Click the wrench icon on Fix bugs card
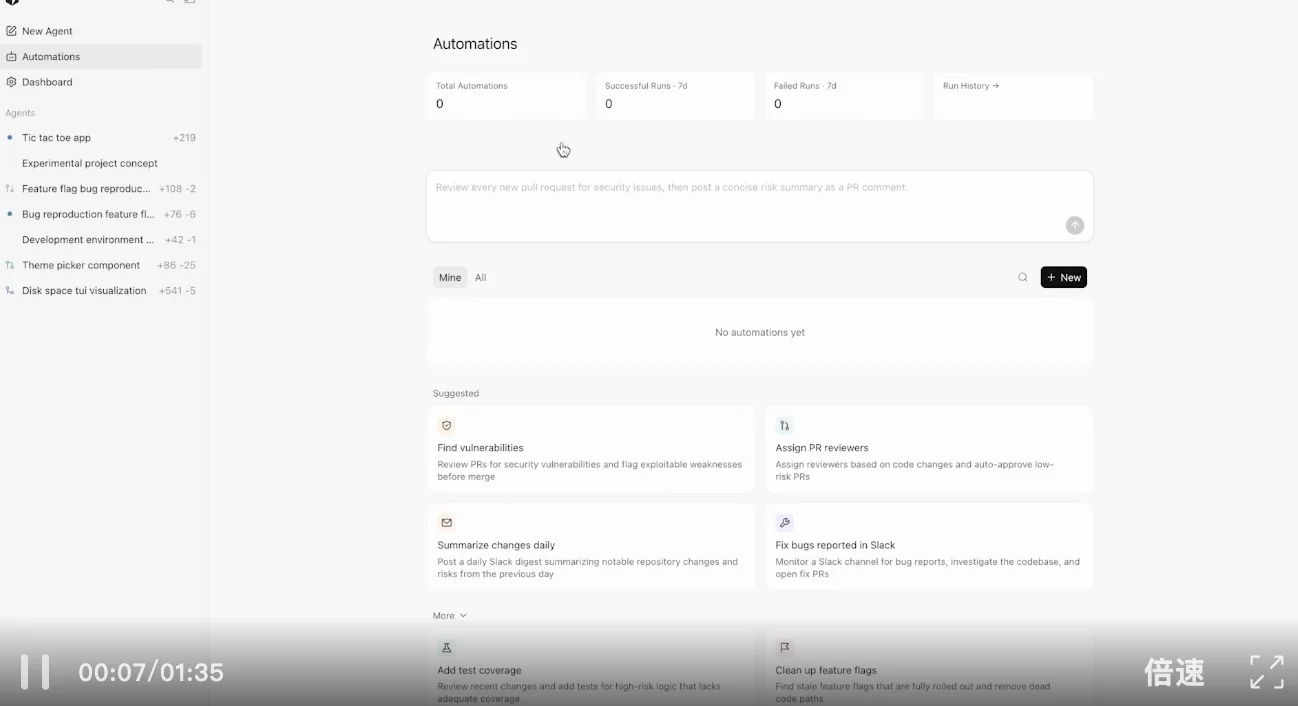The width and height of the screenshot is (1298, 706). 785,521
